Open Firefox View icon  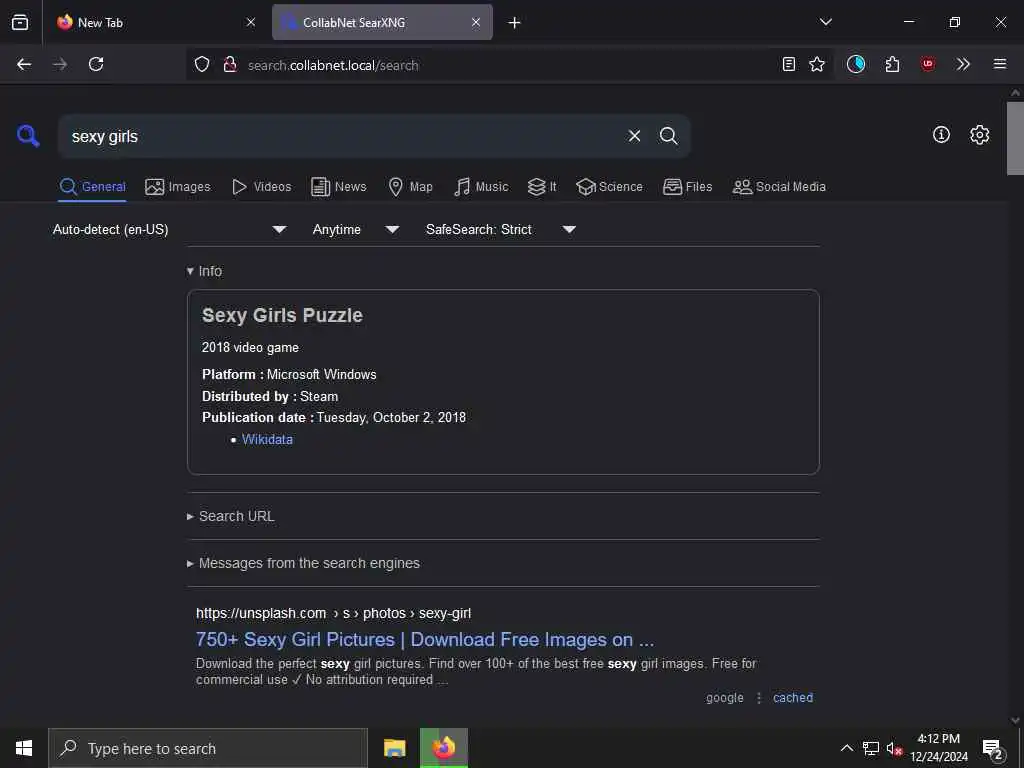tap(20, 22)
